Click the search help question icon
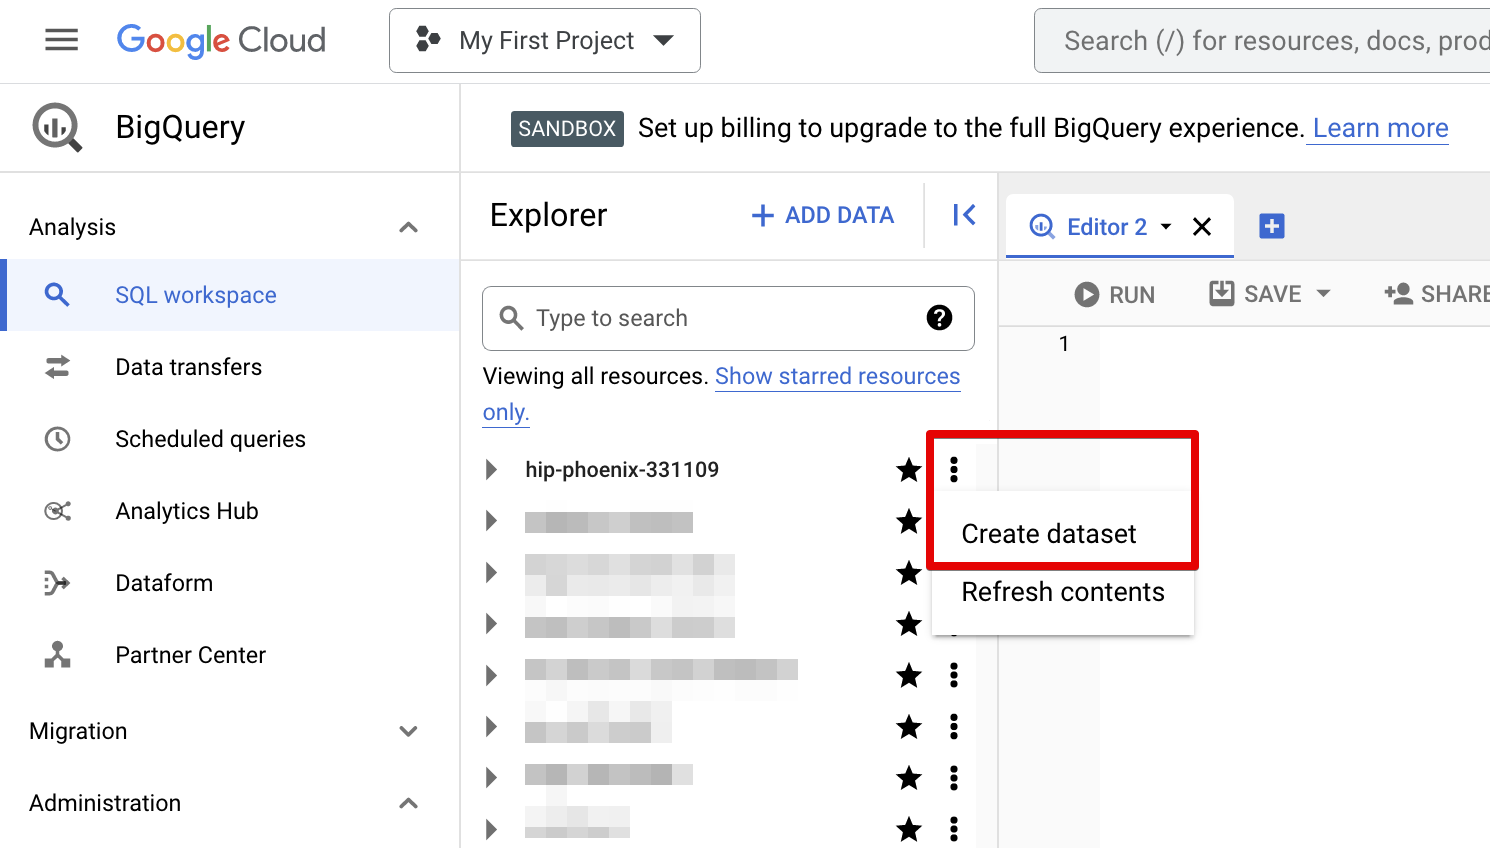The width and height of the screenshot is (1490, 848). click(x=939, y=318)
